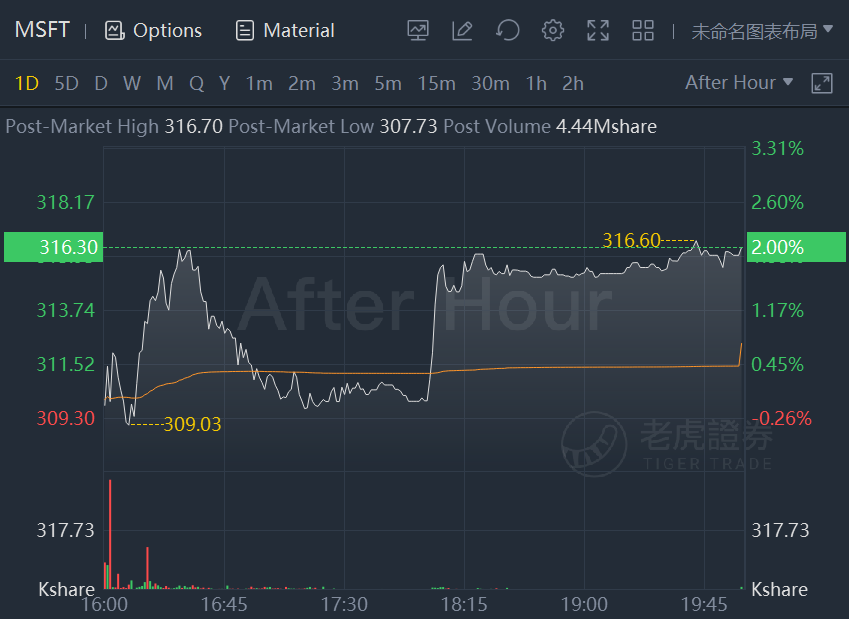This screenshot has height=619, width=849.
Task: Toggle fullscreen with the corner-brackets icon
Action: [x=598, y=30]
